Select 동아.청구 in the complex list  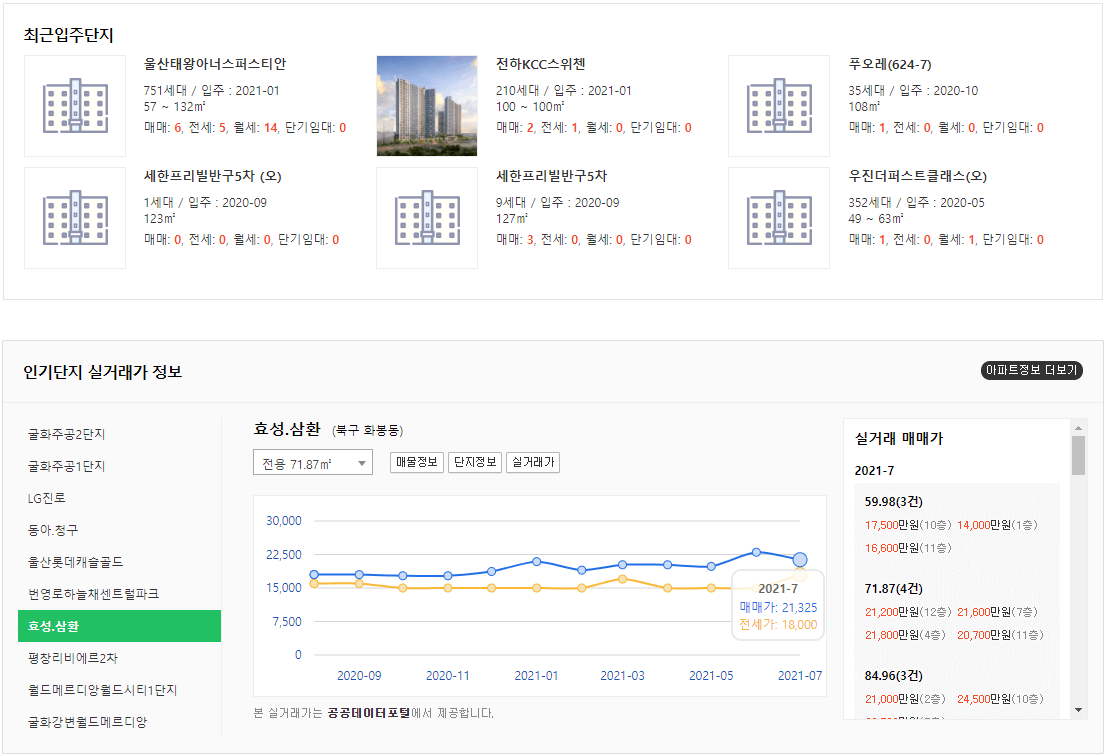(x=53, y=530)
